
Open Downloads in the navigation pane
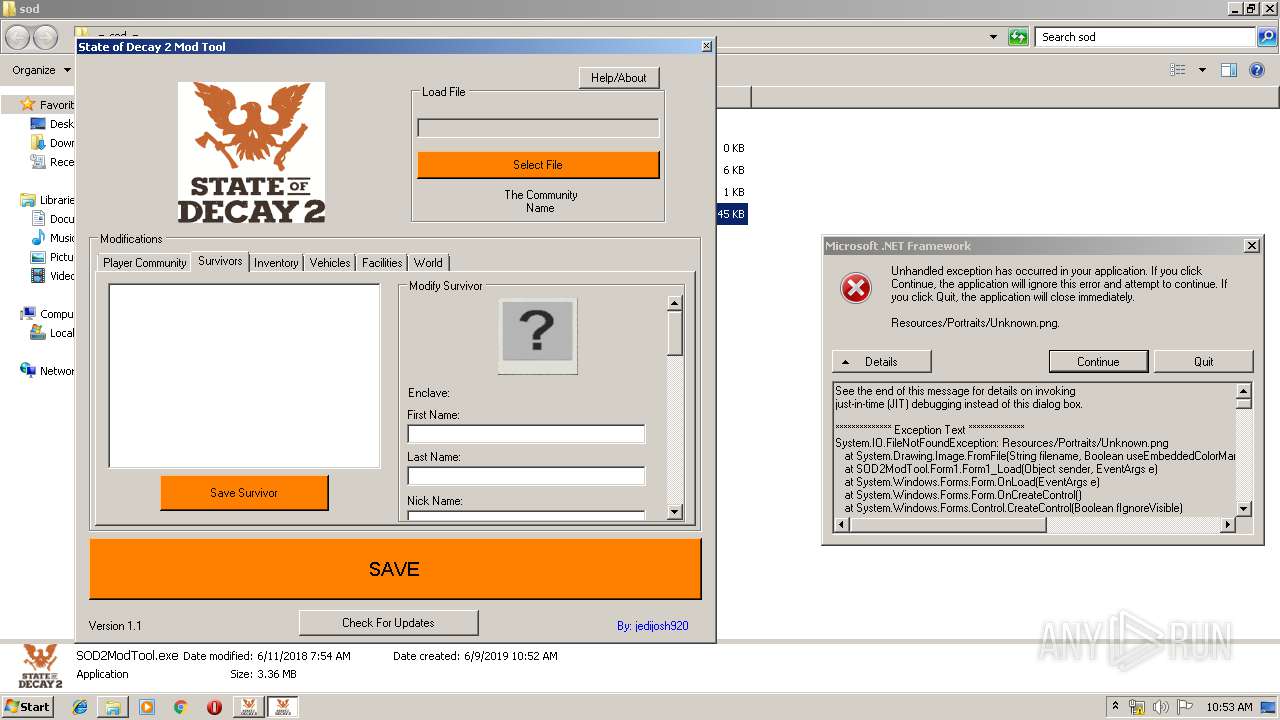(x=52, y=143)
